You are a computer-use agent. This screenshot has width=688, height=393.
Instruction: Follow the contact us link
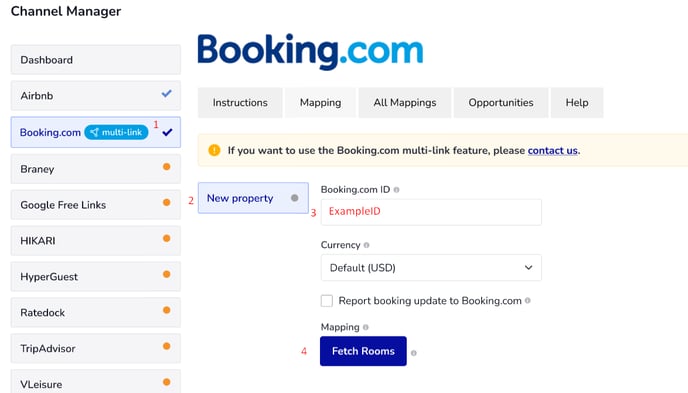coord(552,151)
